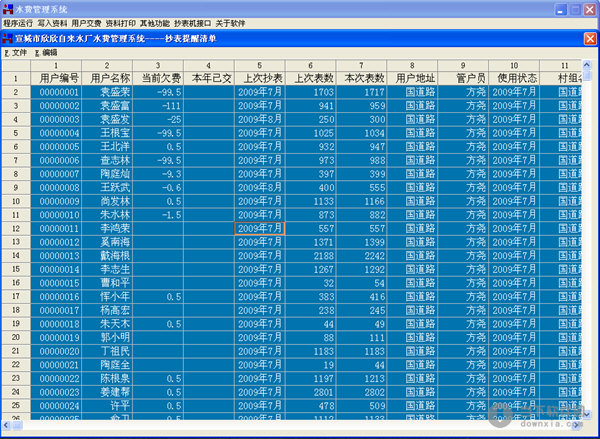
Task: Click user ID cell 00000024
Action: pyautogui.click(x=56, y=406)
